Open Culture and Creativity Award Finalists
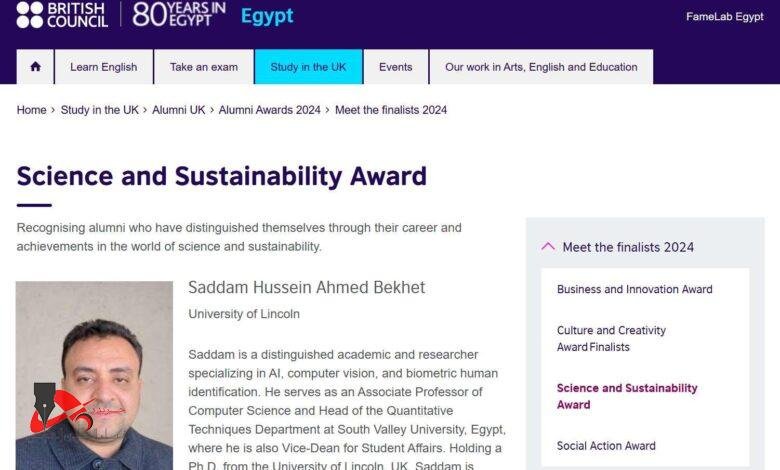780x470 pixels. coord(611,338)
